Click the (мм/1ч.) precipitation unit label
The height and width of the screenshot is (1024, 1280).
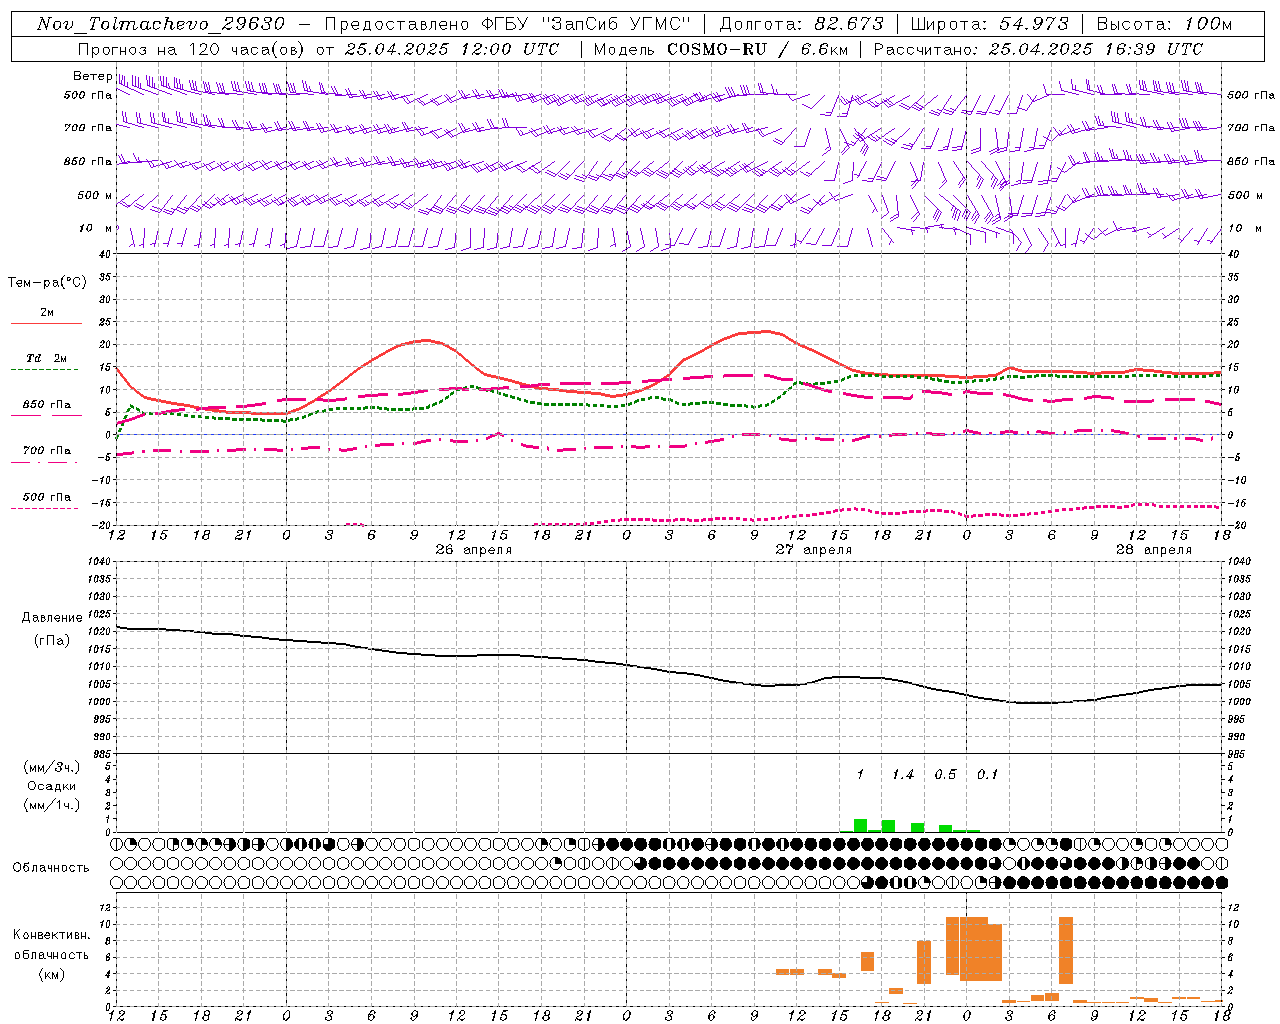(x=52, y=805)
